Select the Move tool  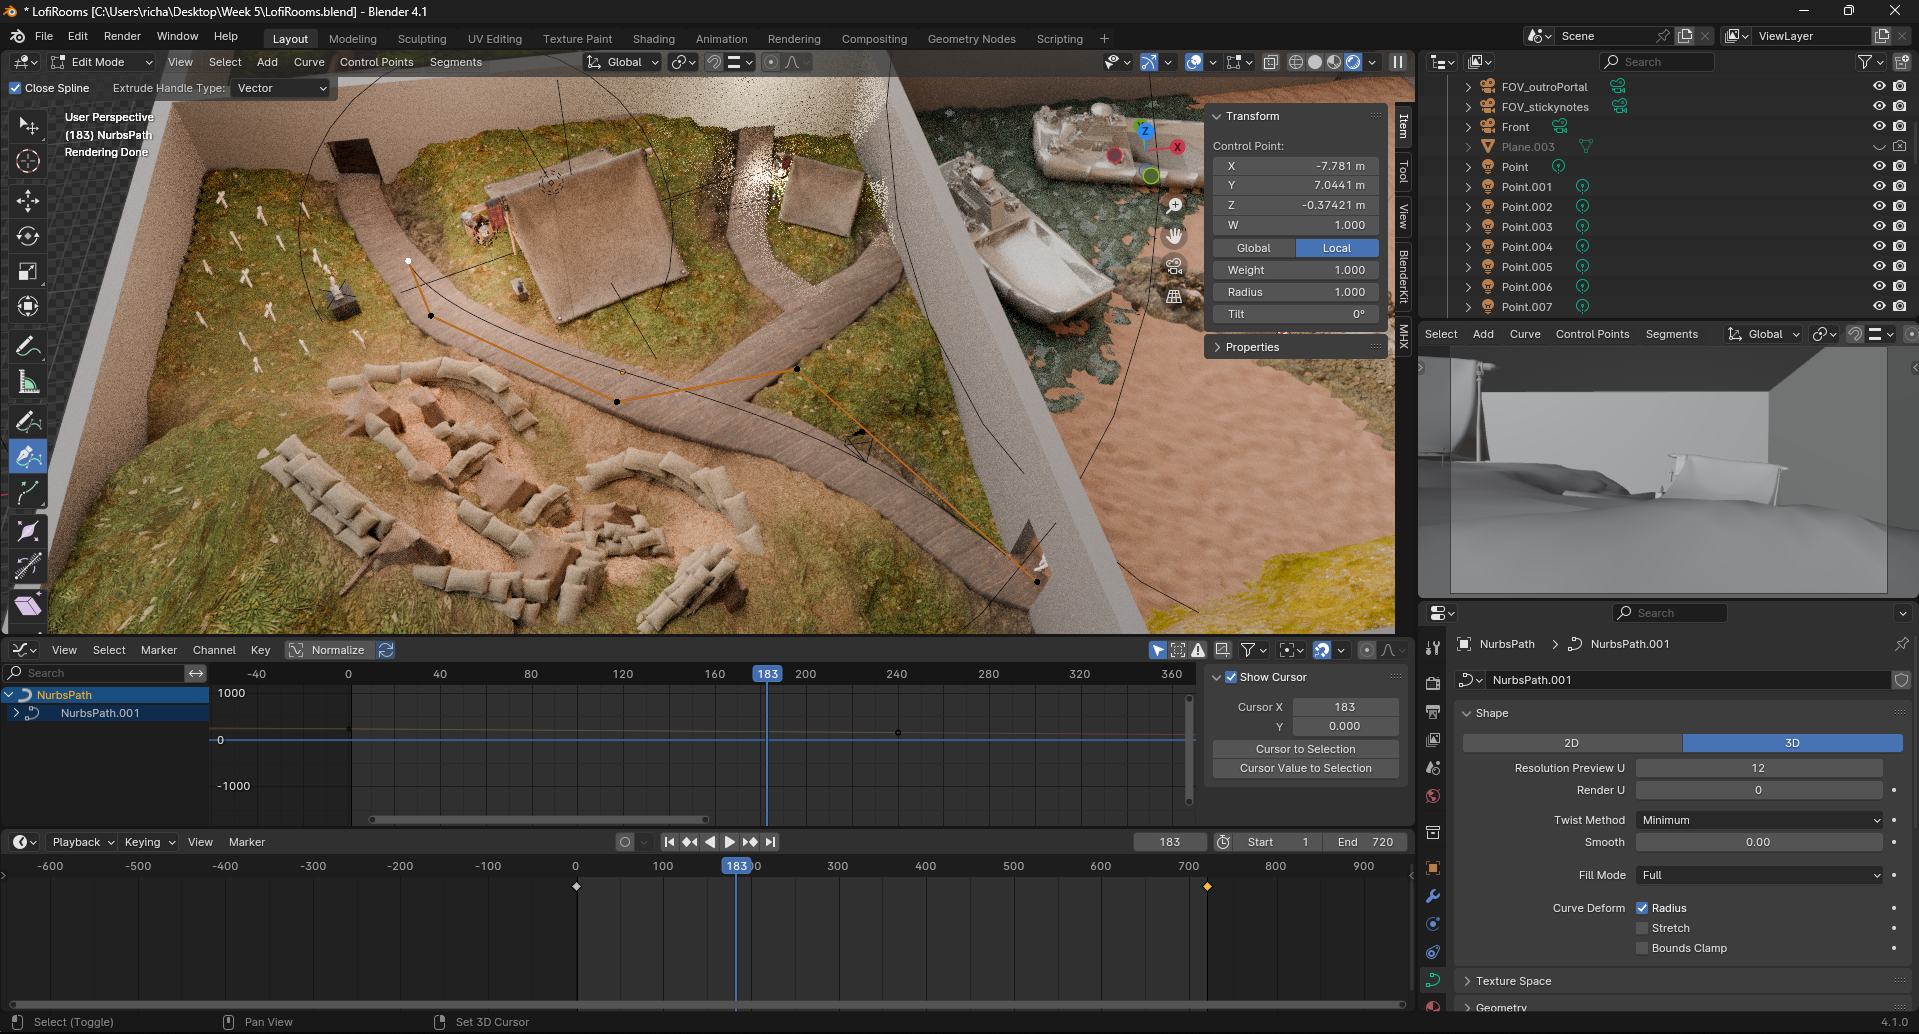(28, 201)
